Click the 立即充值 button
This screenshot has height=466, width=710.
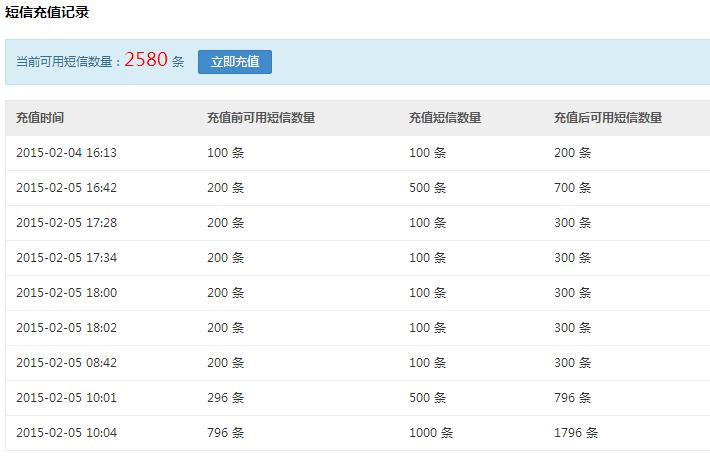235,61
